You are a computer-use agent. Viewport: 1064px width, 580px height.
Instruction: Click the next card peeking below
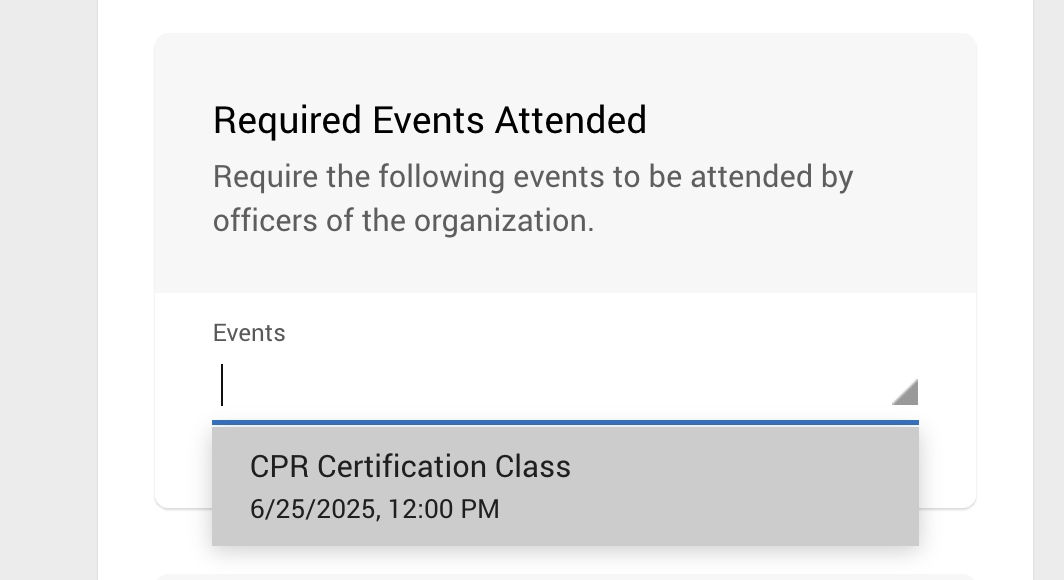[565, 577]
